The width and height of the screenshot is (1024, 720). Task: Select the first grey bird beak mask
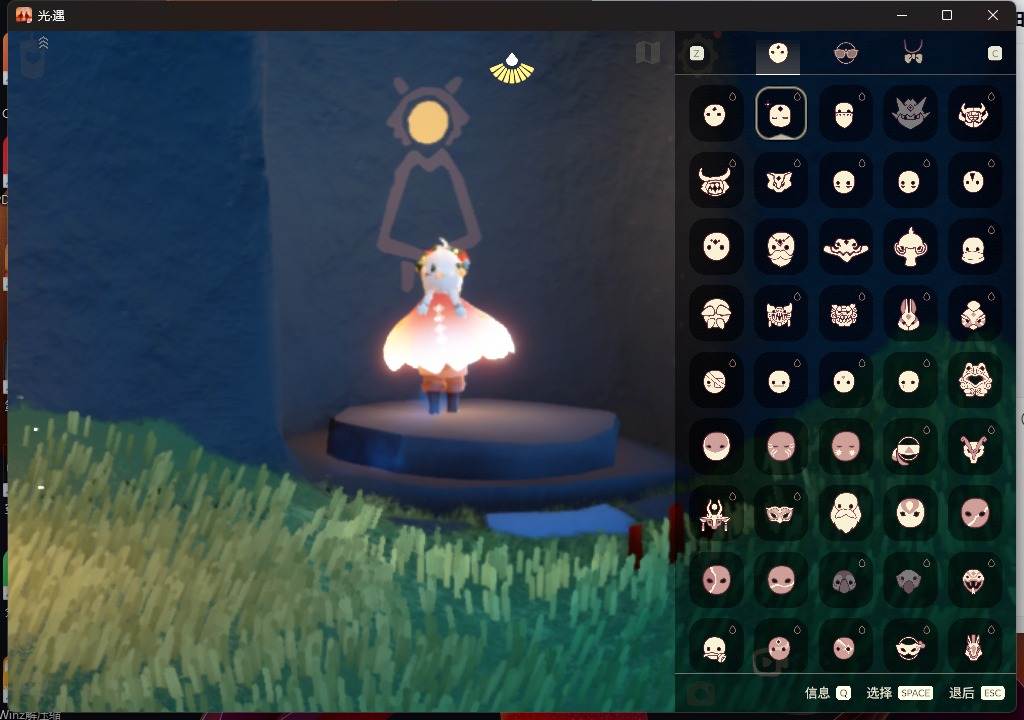click(844, 580)
